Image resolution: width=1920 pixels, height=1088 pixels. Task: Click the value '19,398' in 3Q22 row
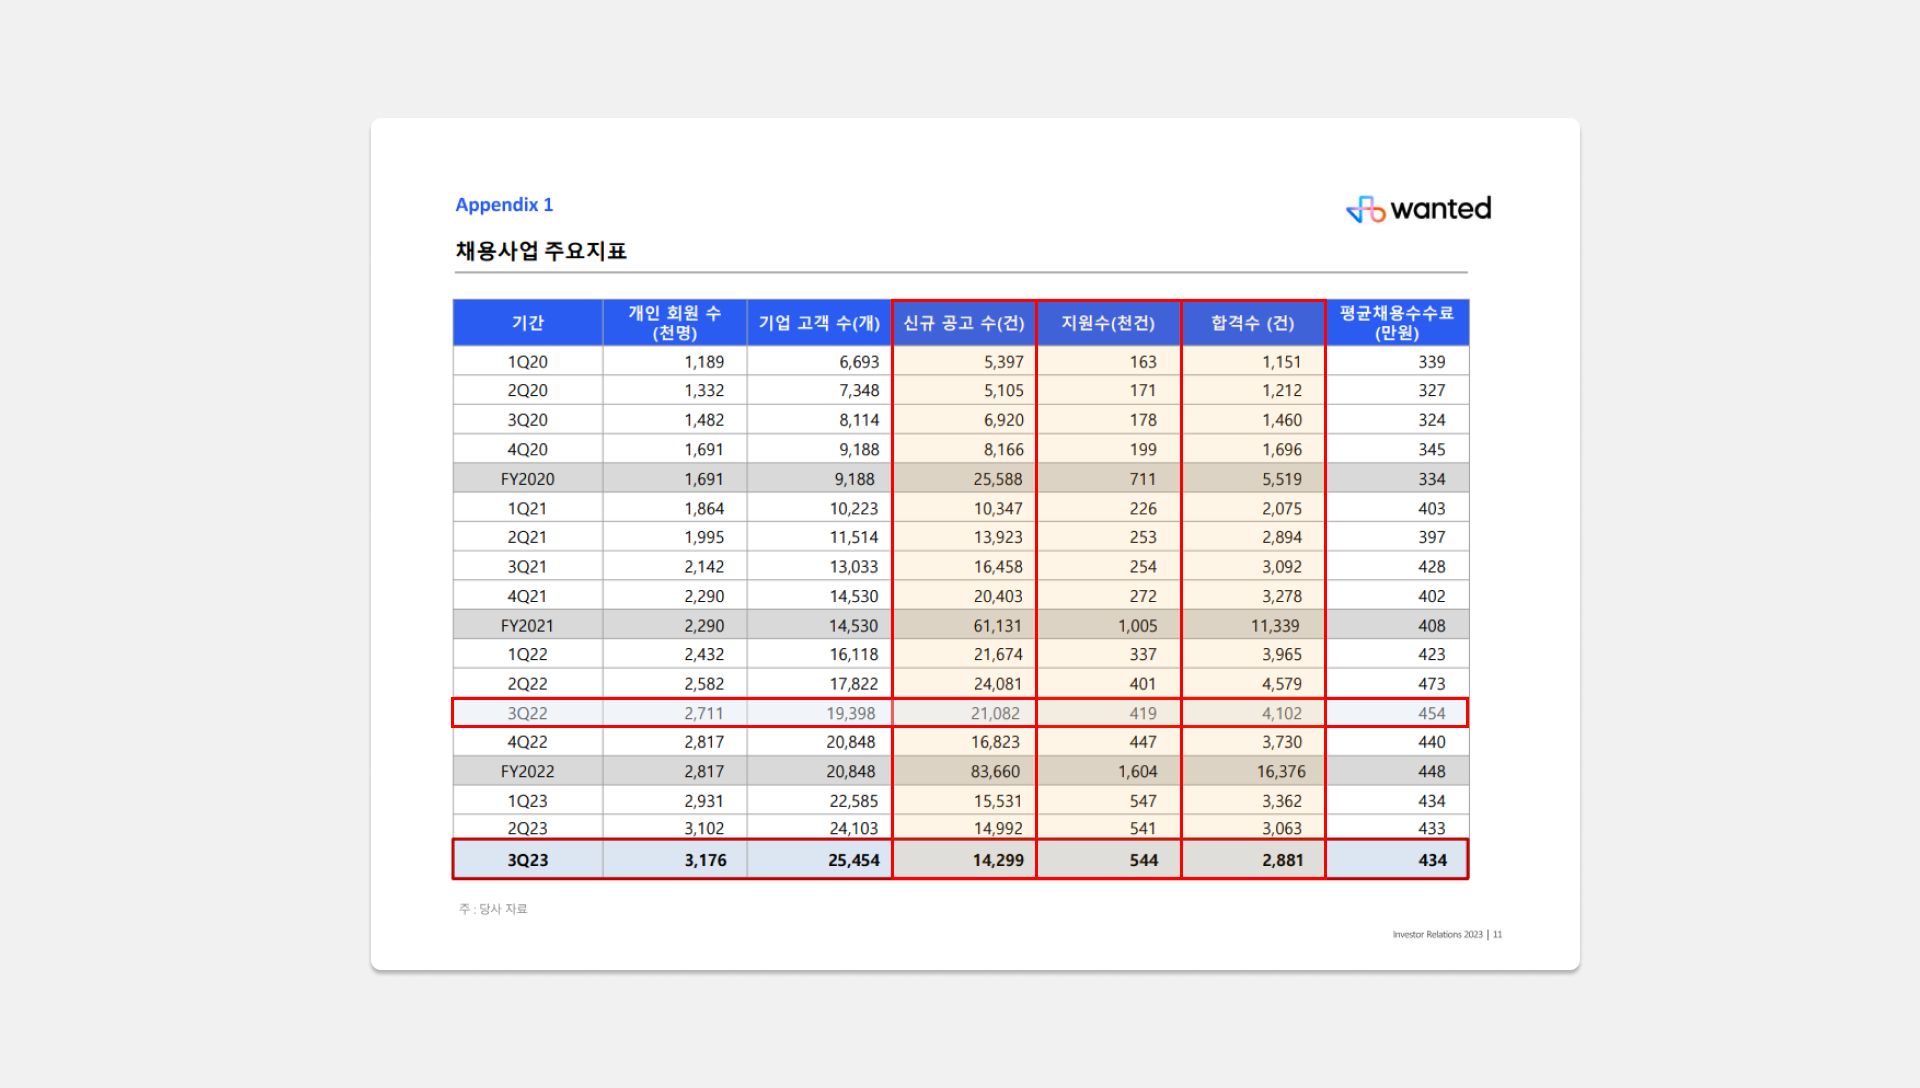851,714
